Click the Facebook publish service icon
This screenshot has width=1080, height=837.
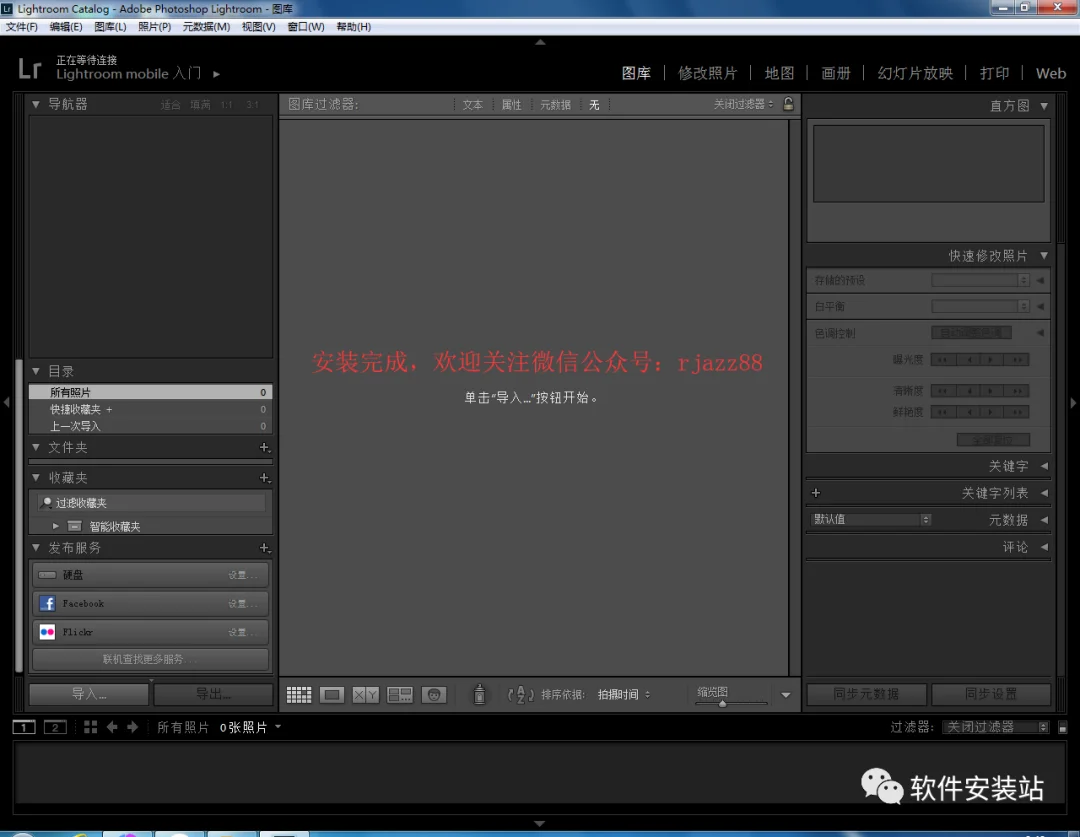pos(48,603)
